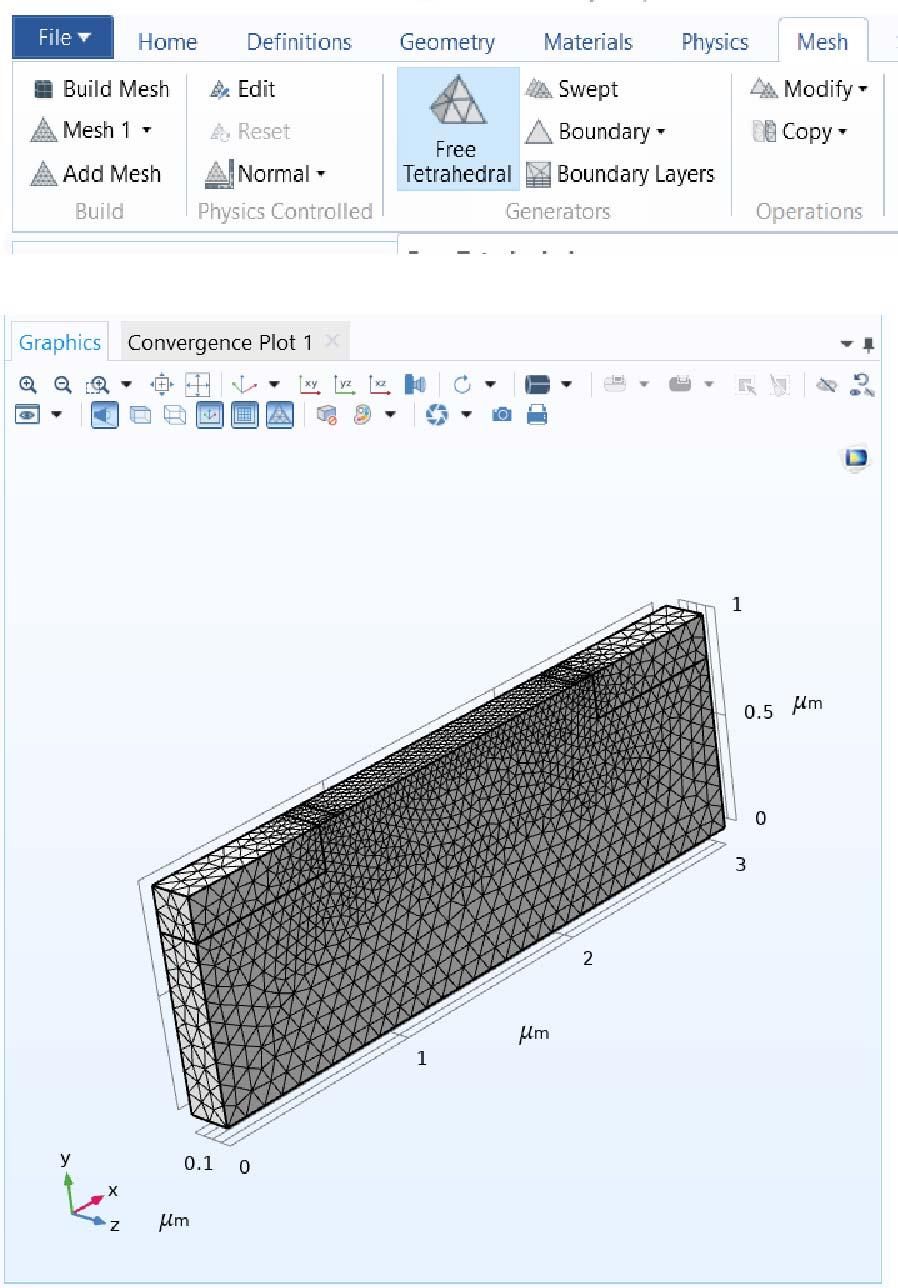Open the Zoom Box dropdown arrow
898x1288 pixels.
(126, 385)
